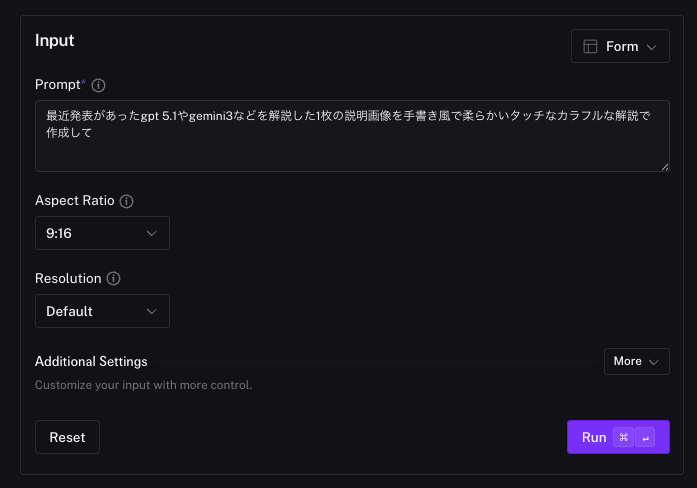Open the Resolution Default dropdown

[102, 311]
